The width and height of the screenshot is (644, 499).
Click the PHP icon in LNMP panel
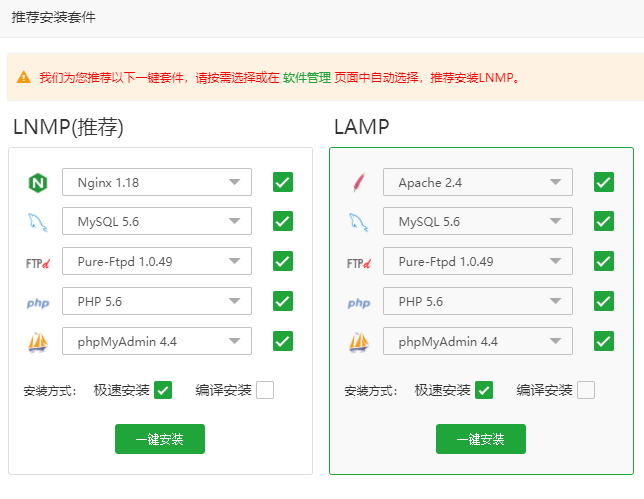point(38,302)
